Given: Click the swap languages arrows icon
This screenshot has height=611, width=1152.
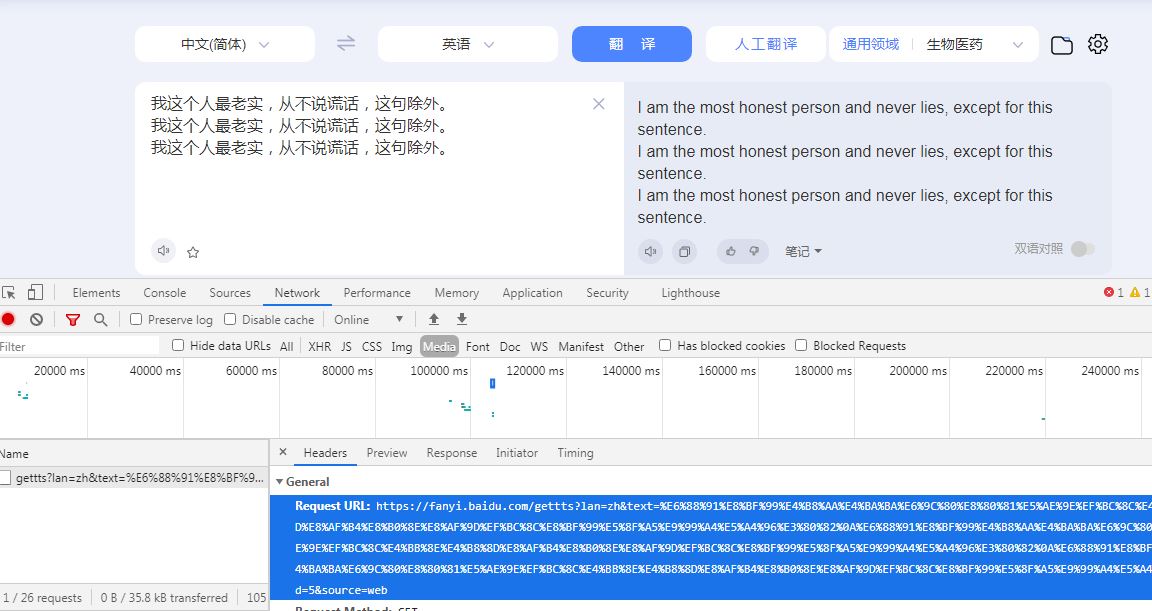Looking at the screenshot, I should point(346,44).
